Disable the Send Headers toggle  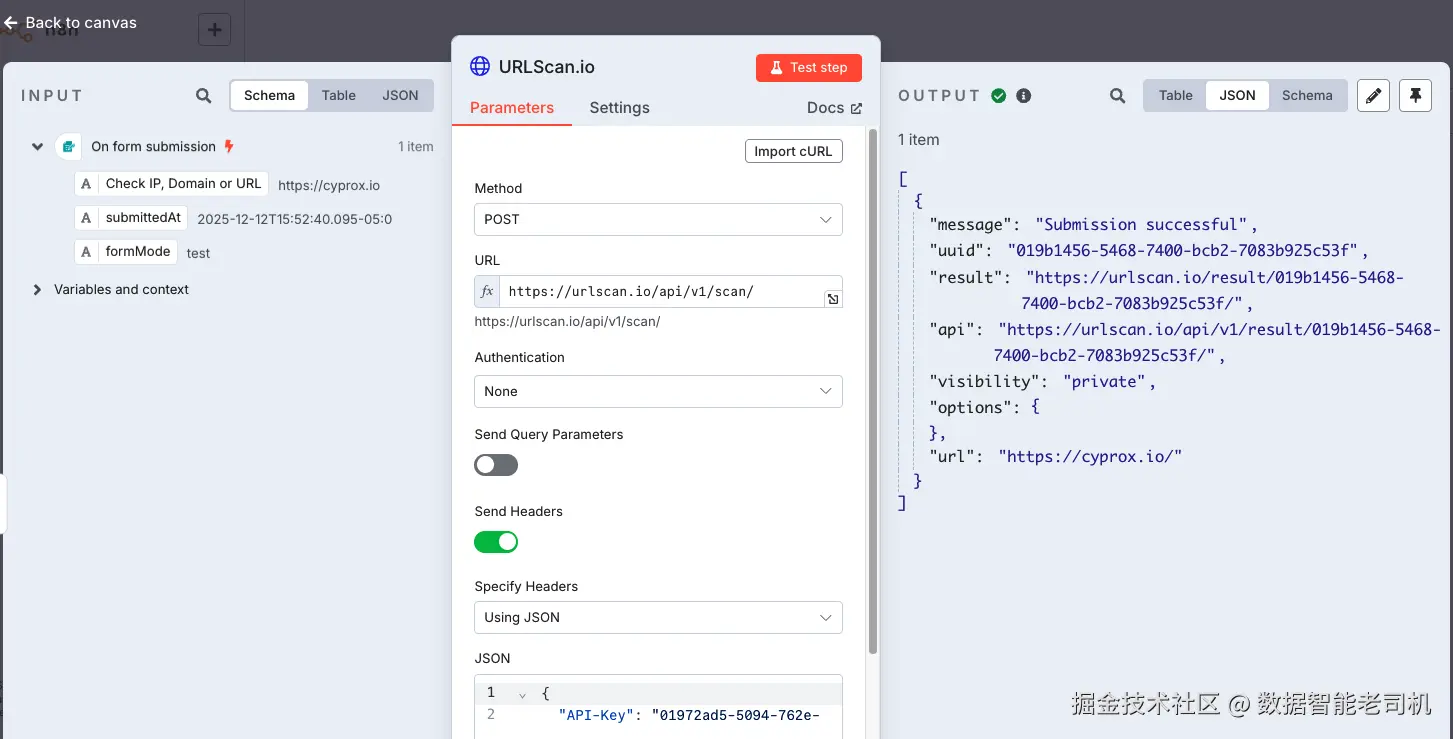496,542
